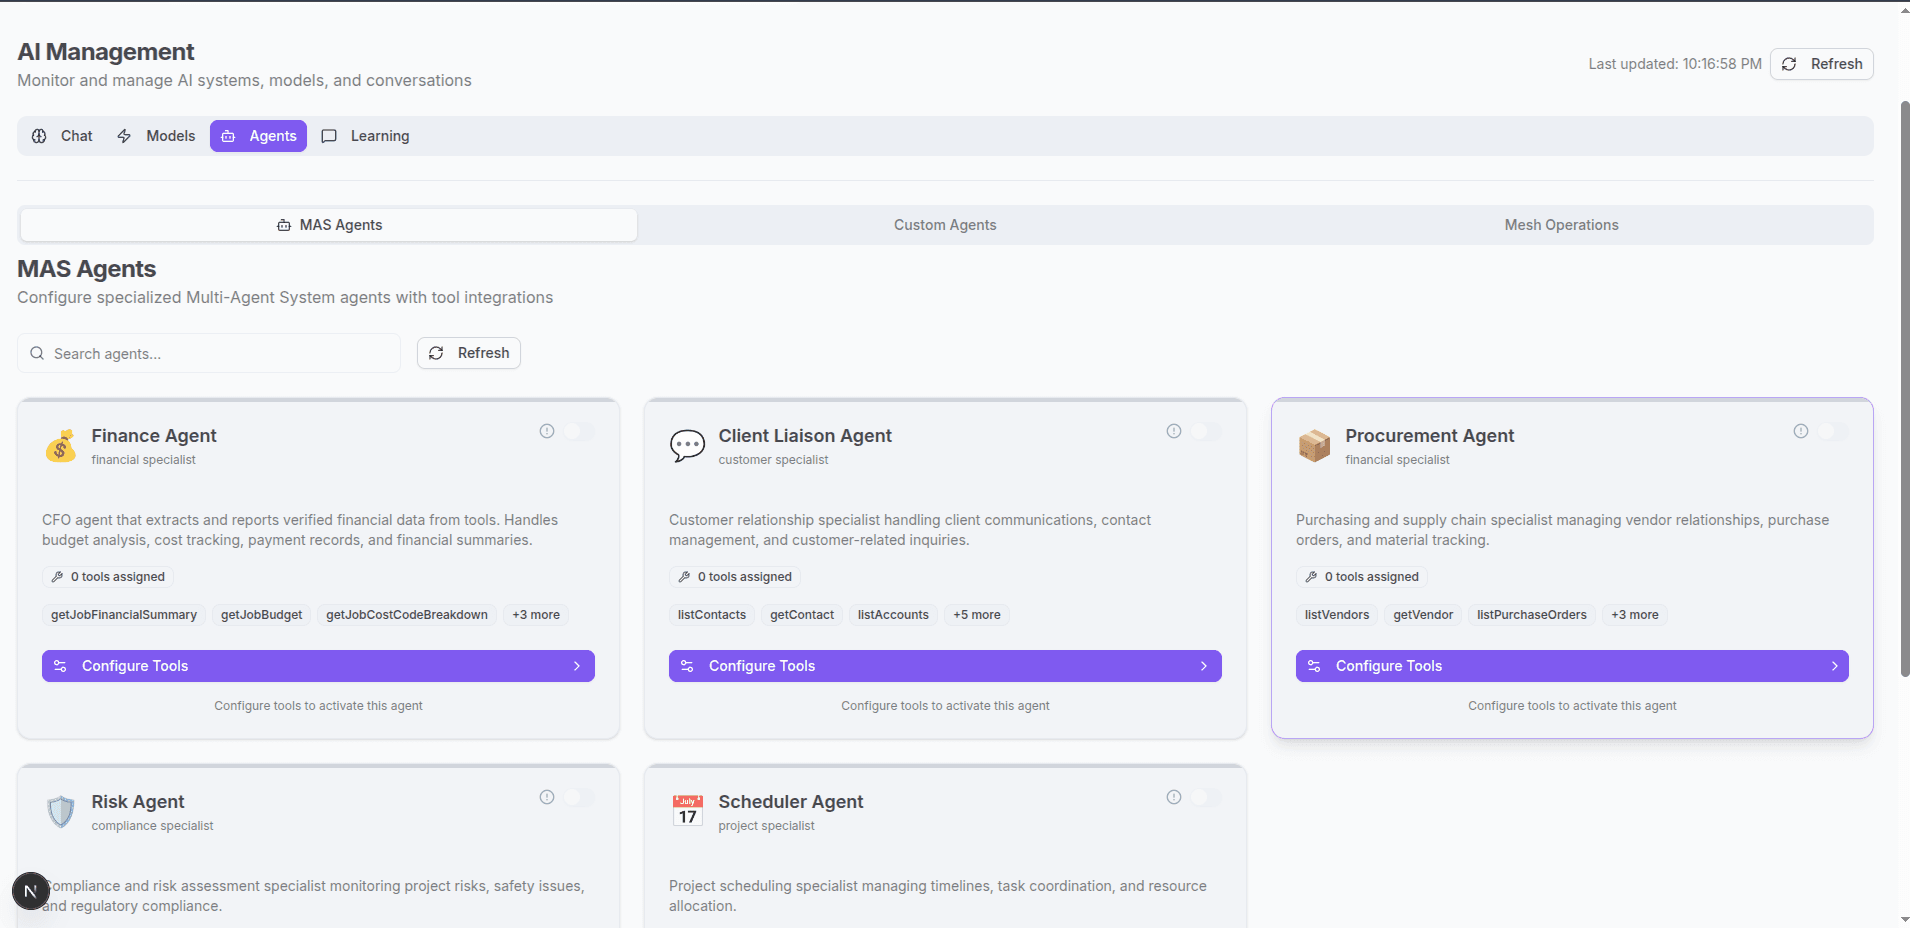
Task: Switch to the Custom Agents tab
Action: [x=945, y=225]
